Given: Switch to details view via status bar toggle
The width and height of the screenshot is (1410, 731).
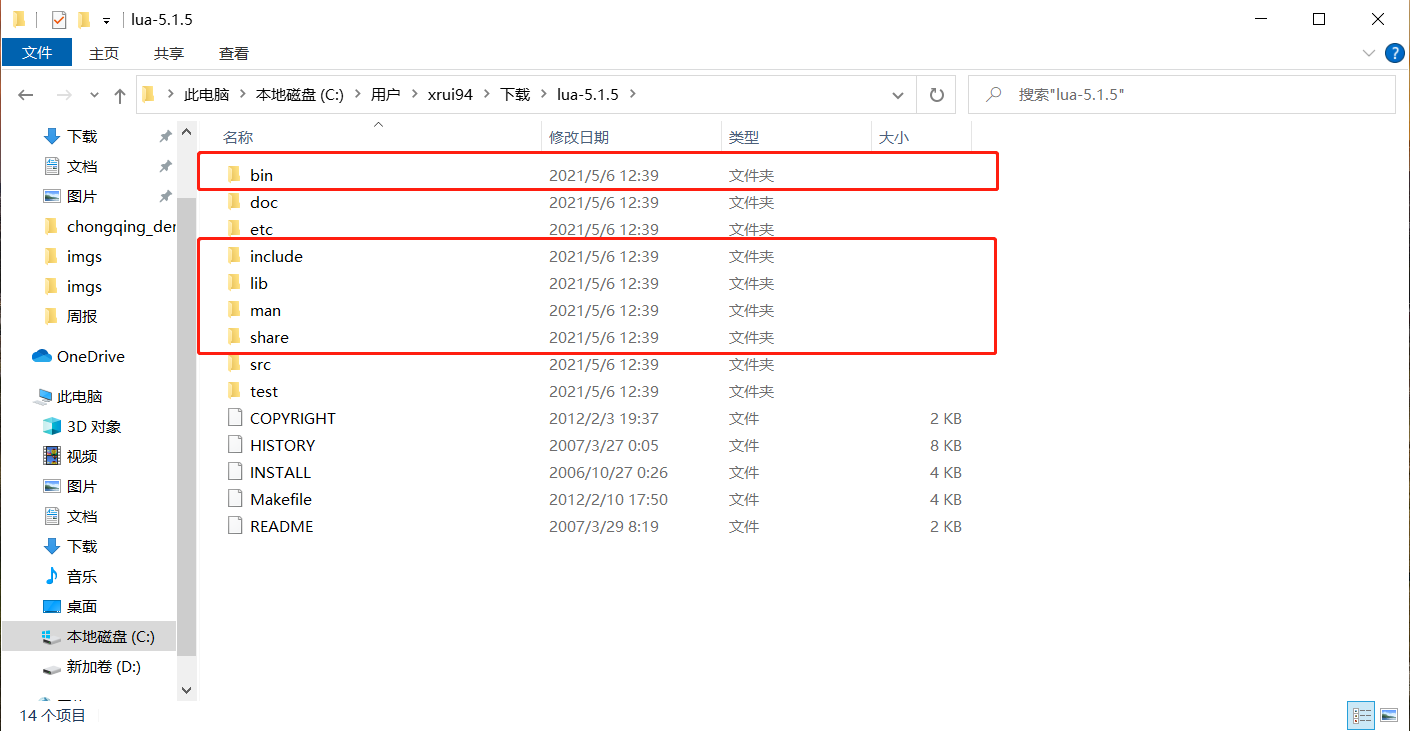Looking at the screenshot, I should coord(1361,715).
